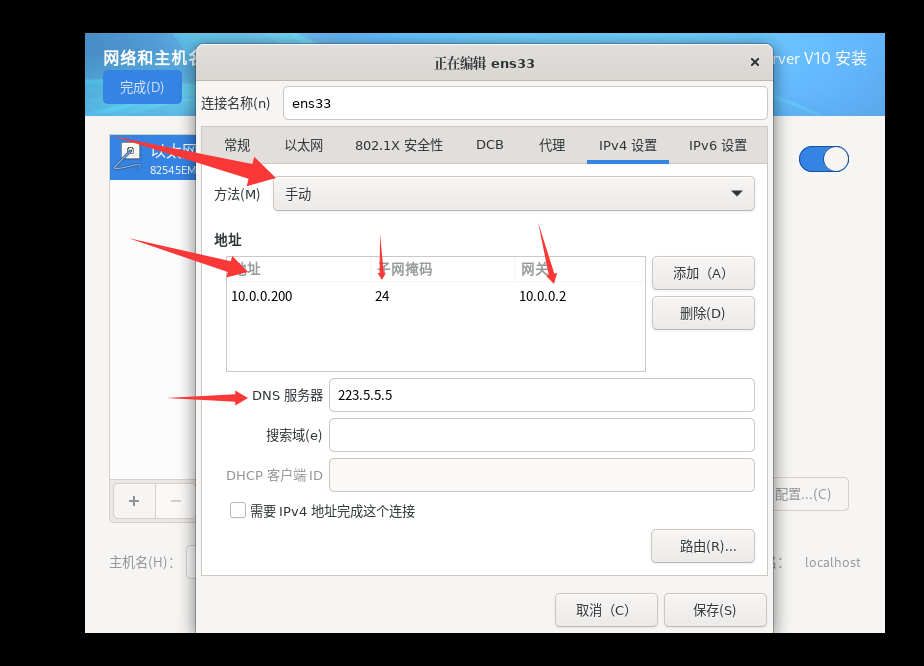
Task: Click the address cell 10.0.0.200
Action: (262, 296)
